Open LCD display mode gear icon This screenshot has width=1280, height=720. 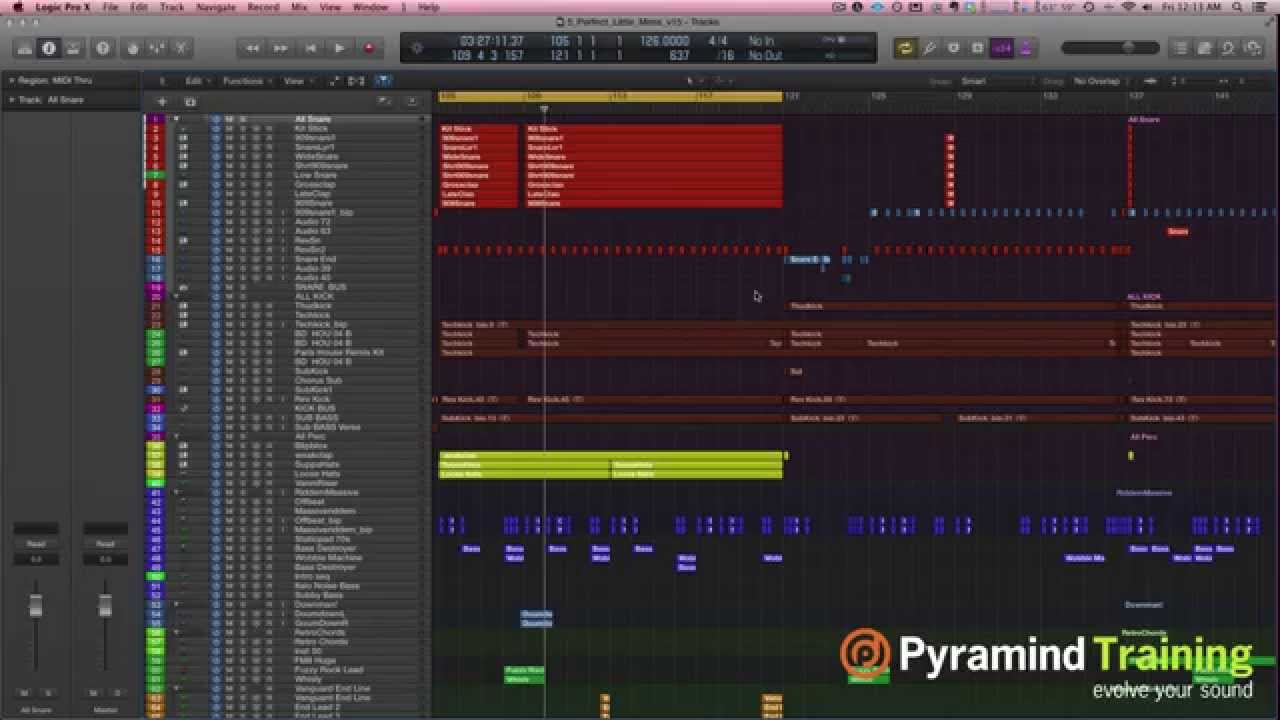(417, 48)
